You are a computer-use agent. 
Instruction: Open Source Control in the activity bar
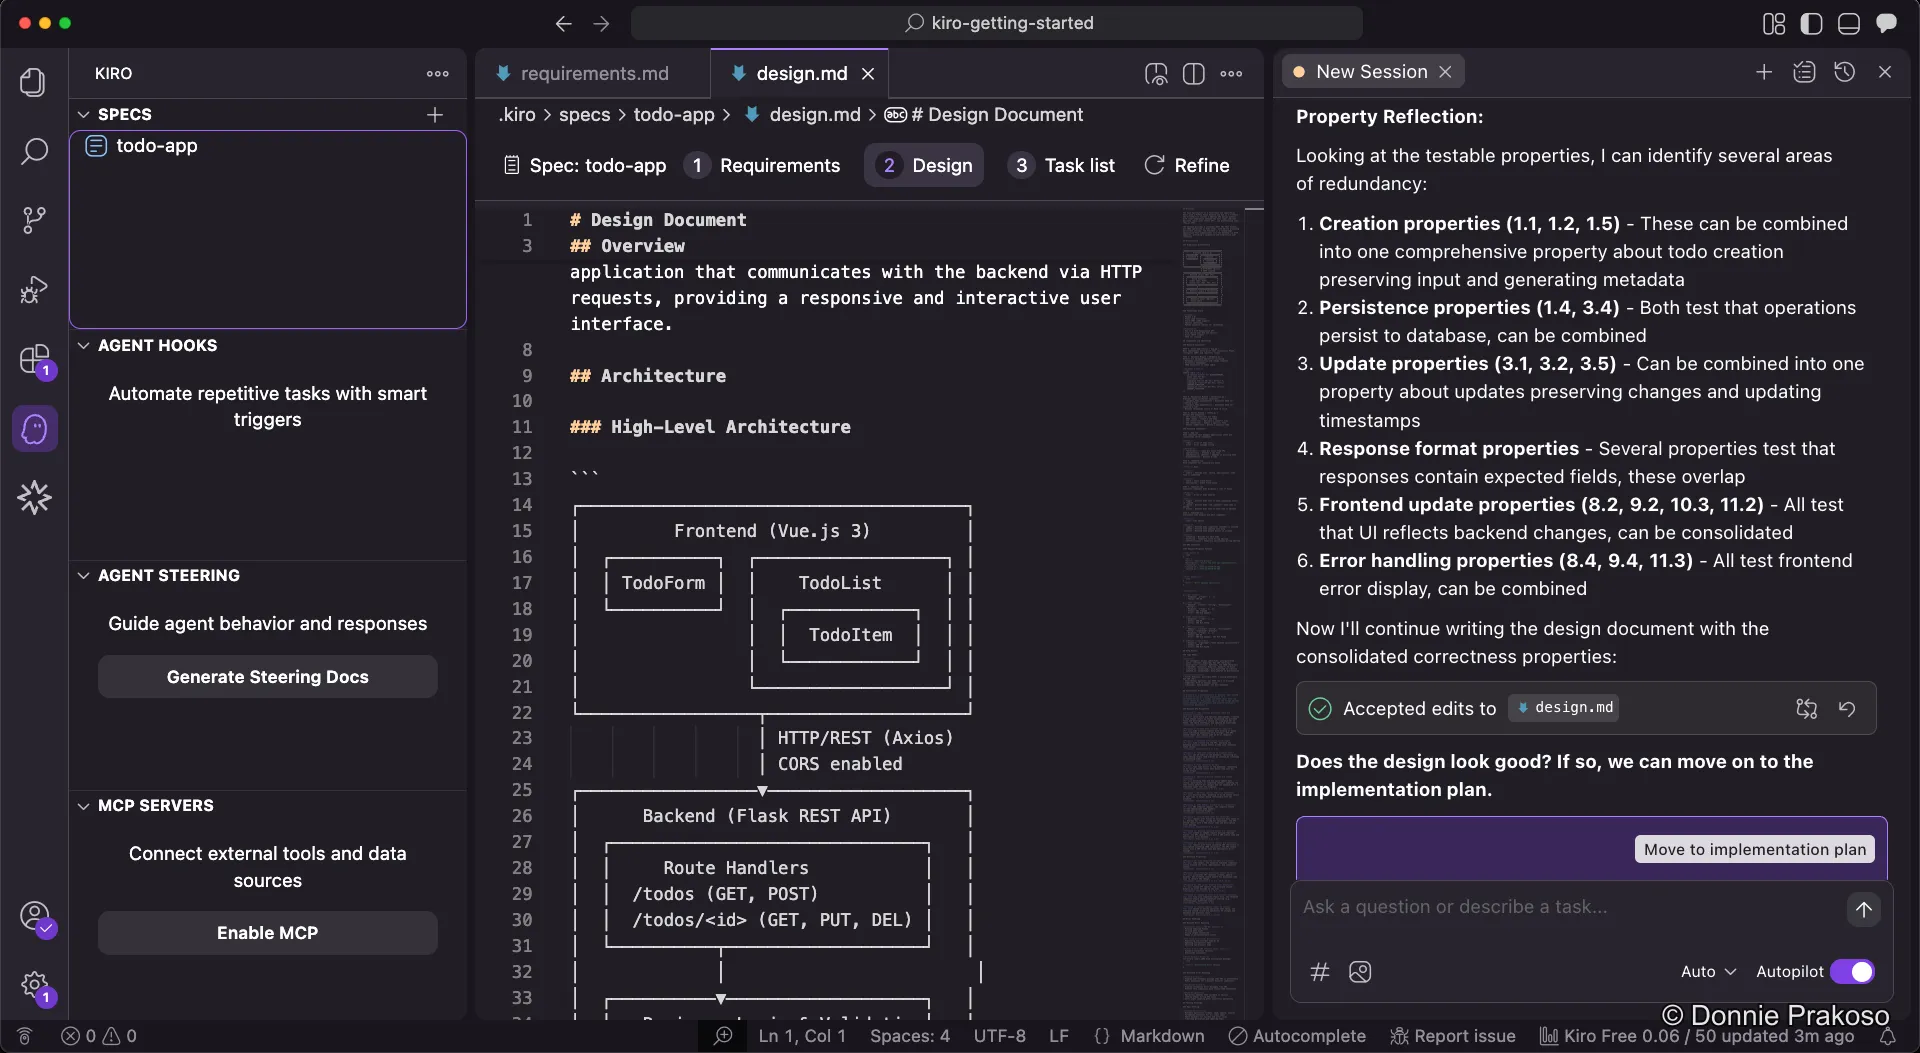pyautogui.click(x=34, y=220)
